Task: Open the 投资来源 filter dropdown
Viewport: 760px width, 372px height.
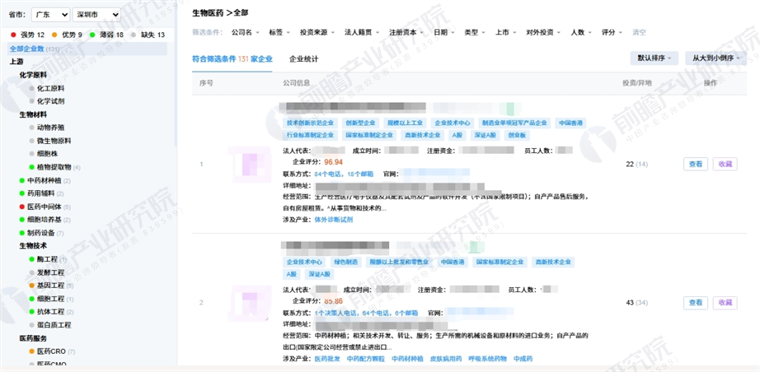Action: click(317, 32)
